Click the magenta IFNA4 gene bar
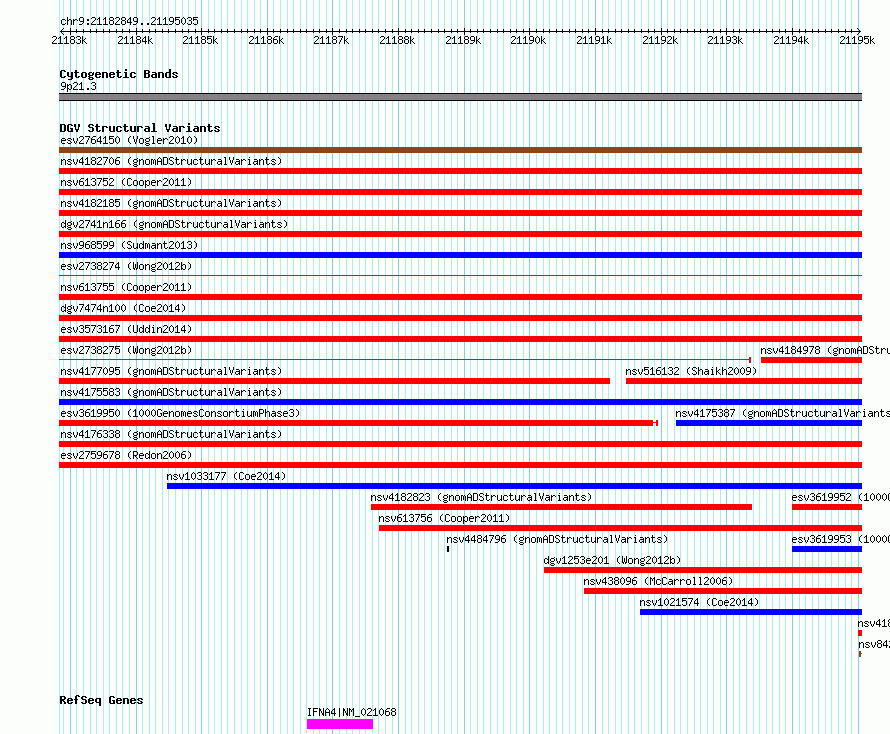Viewport: 890px width, 734px height. tap(339, 724)
